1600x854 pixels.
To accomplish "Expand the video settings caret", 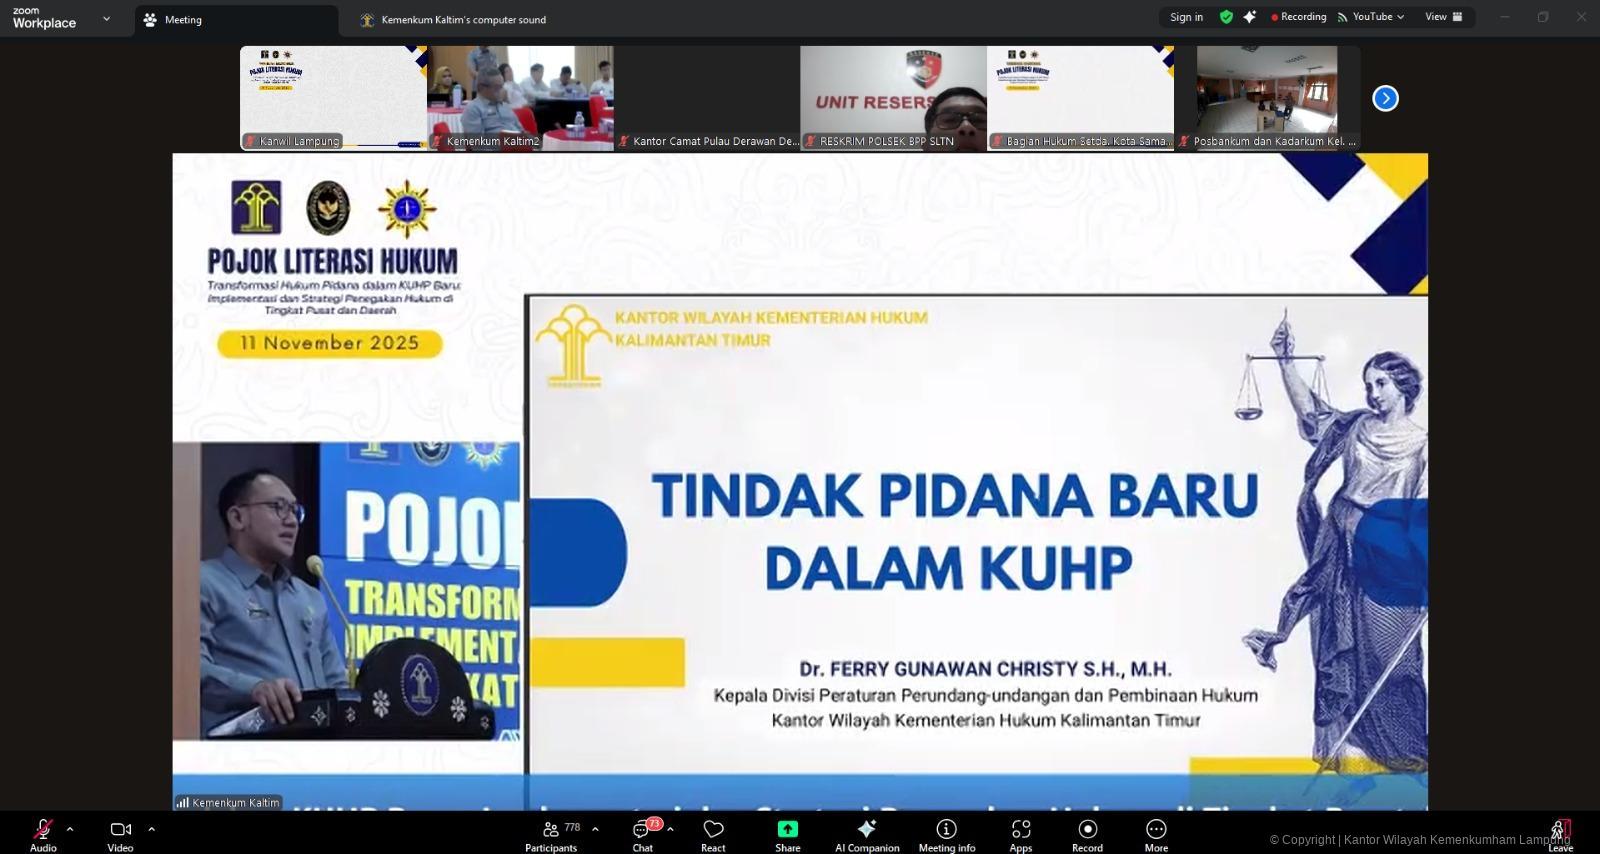I will tap(151, 829).
